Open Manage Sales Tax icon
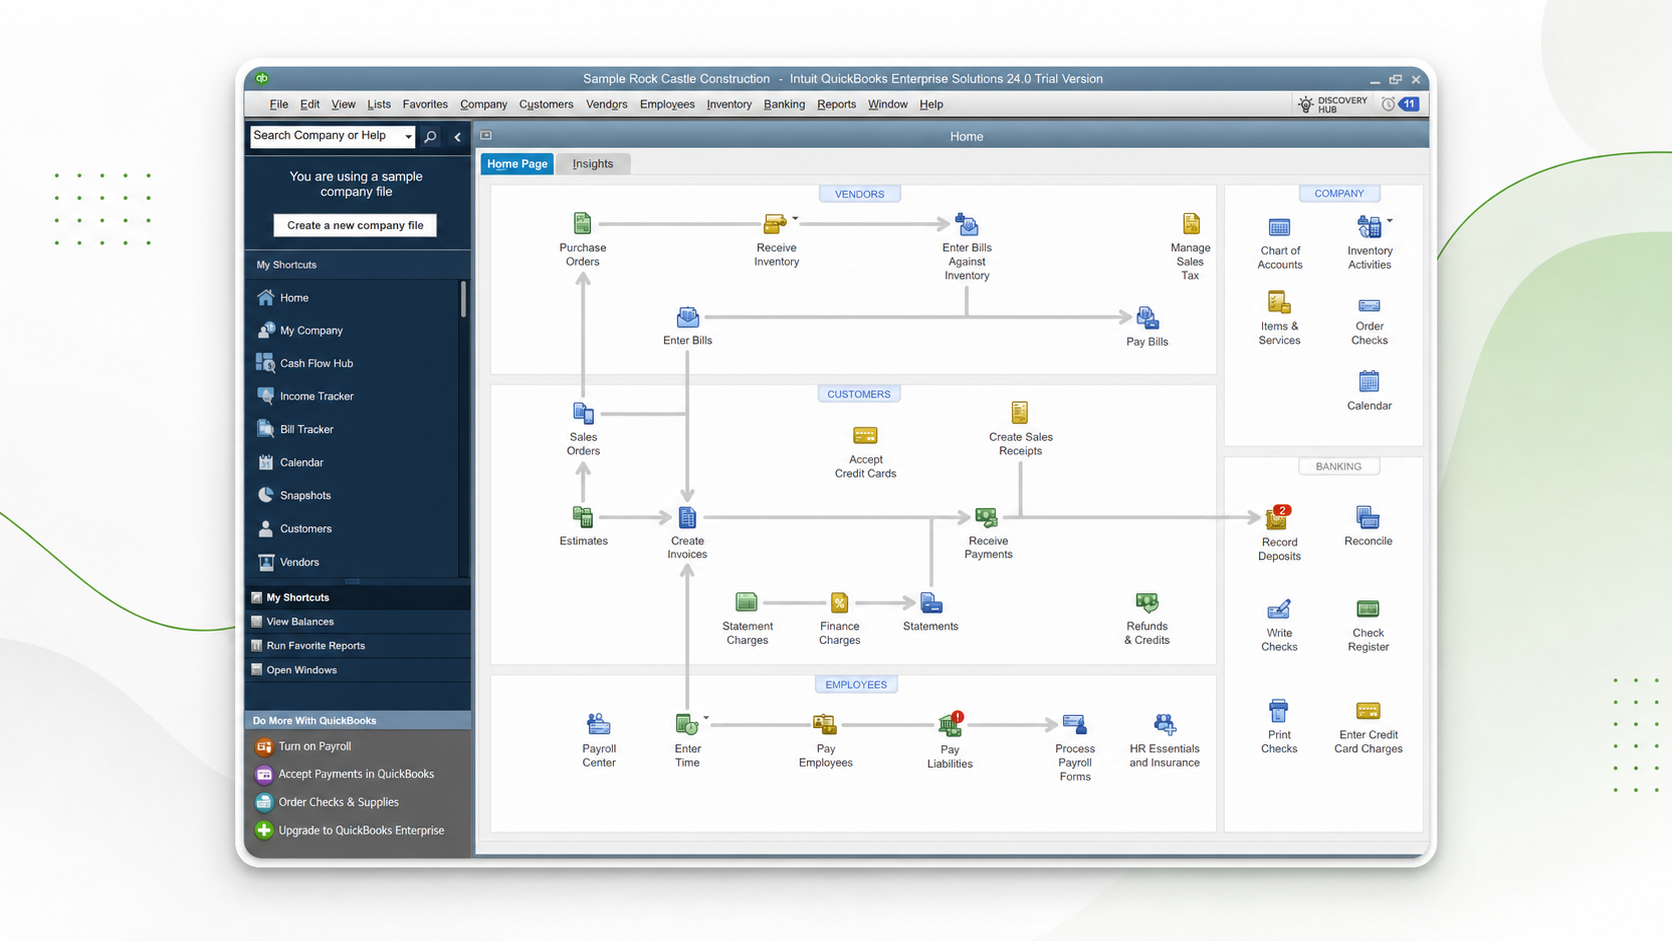 1190,223
